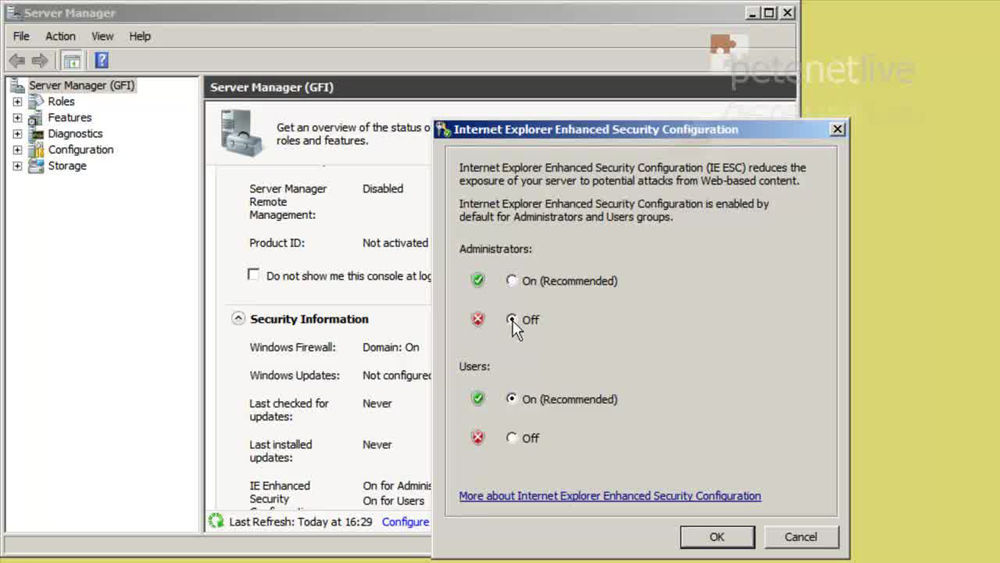
Task: Click the Configuration node icon
Action: pos(37,150)
